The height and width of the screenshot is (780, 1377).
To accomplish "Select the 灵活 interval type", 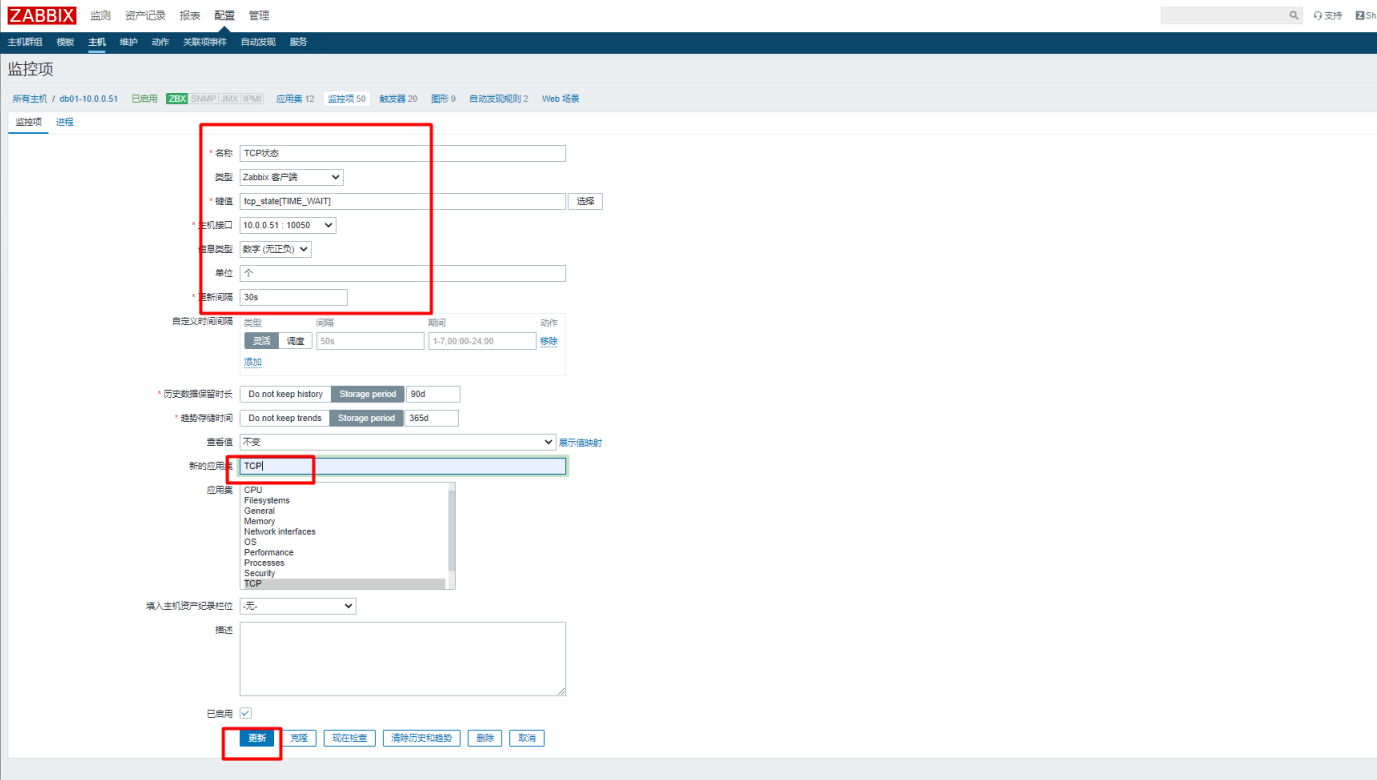I will 261,341.
